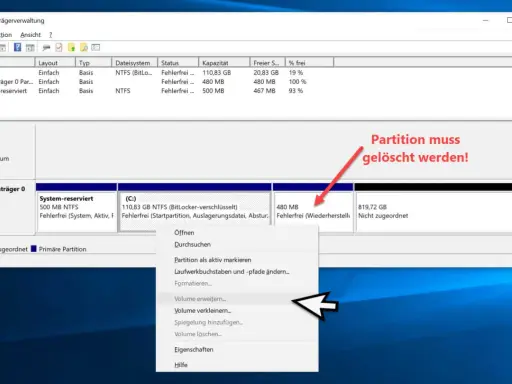Open the question mark help menu
This screenshot has height=384, width=512.
point(50,35)
